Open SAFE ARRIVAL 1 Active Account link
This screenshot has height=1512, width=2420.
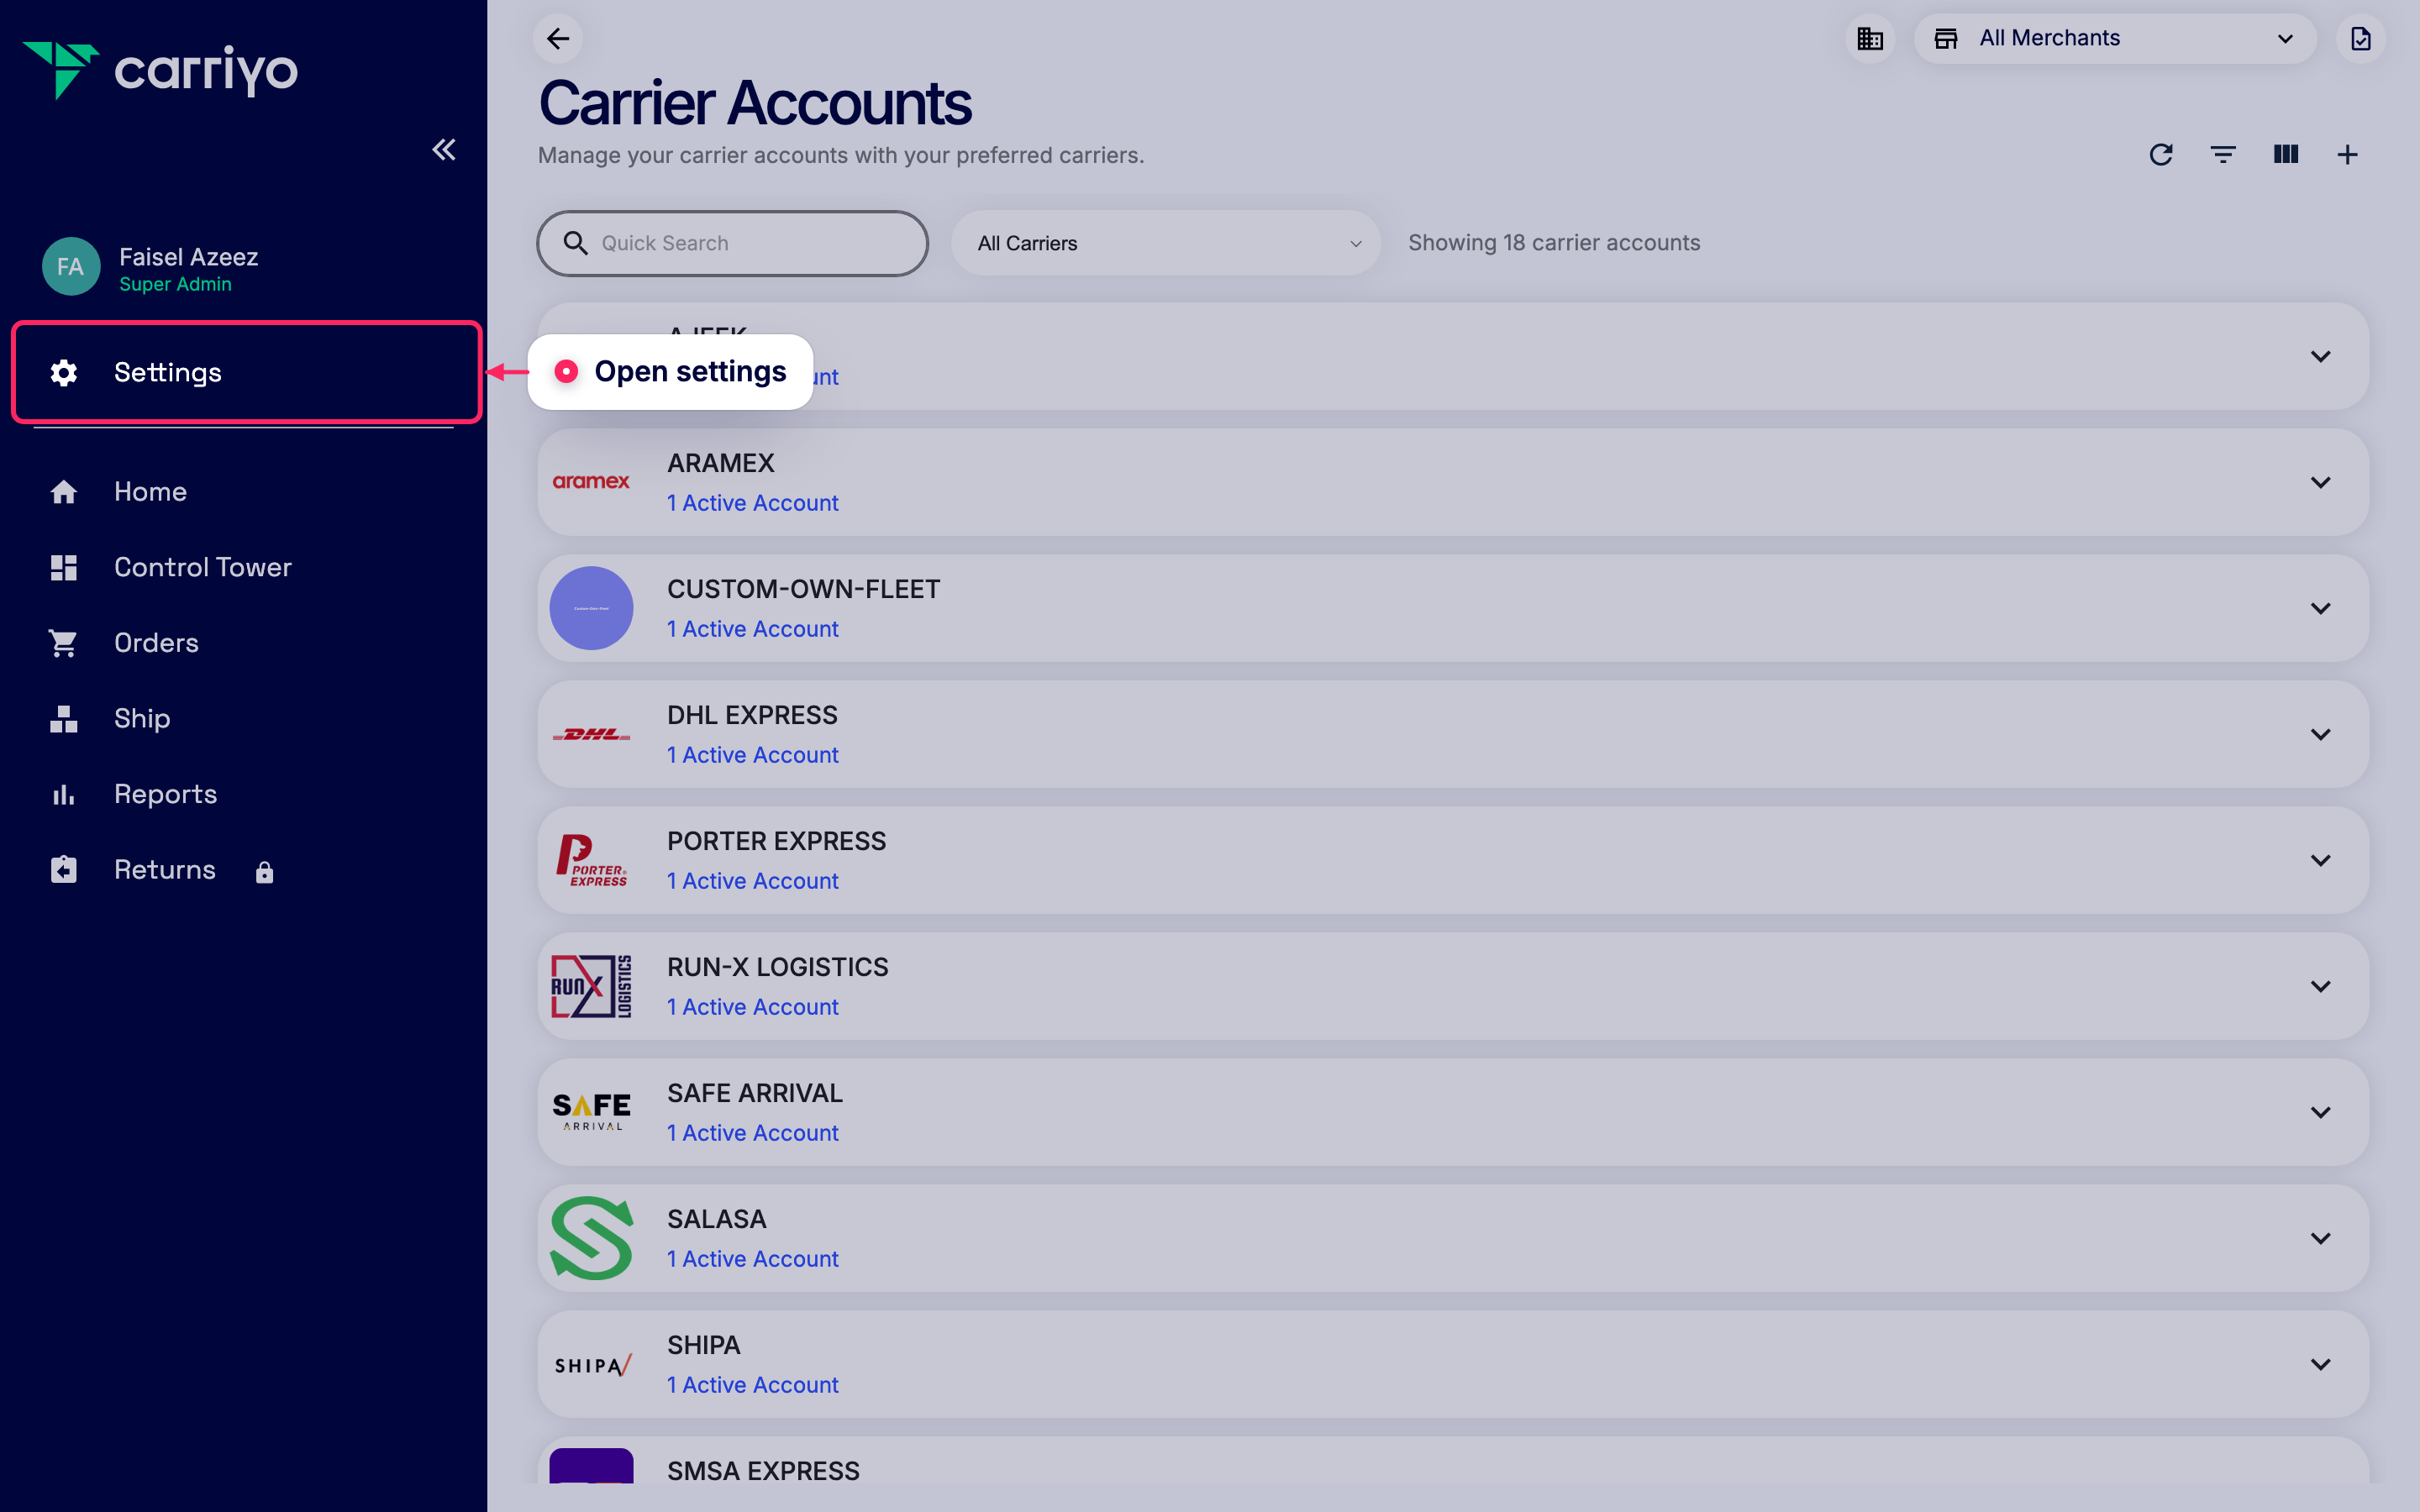(x=752, y=1133)
